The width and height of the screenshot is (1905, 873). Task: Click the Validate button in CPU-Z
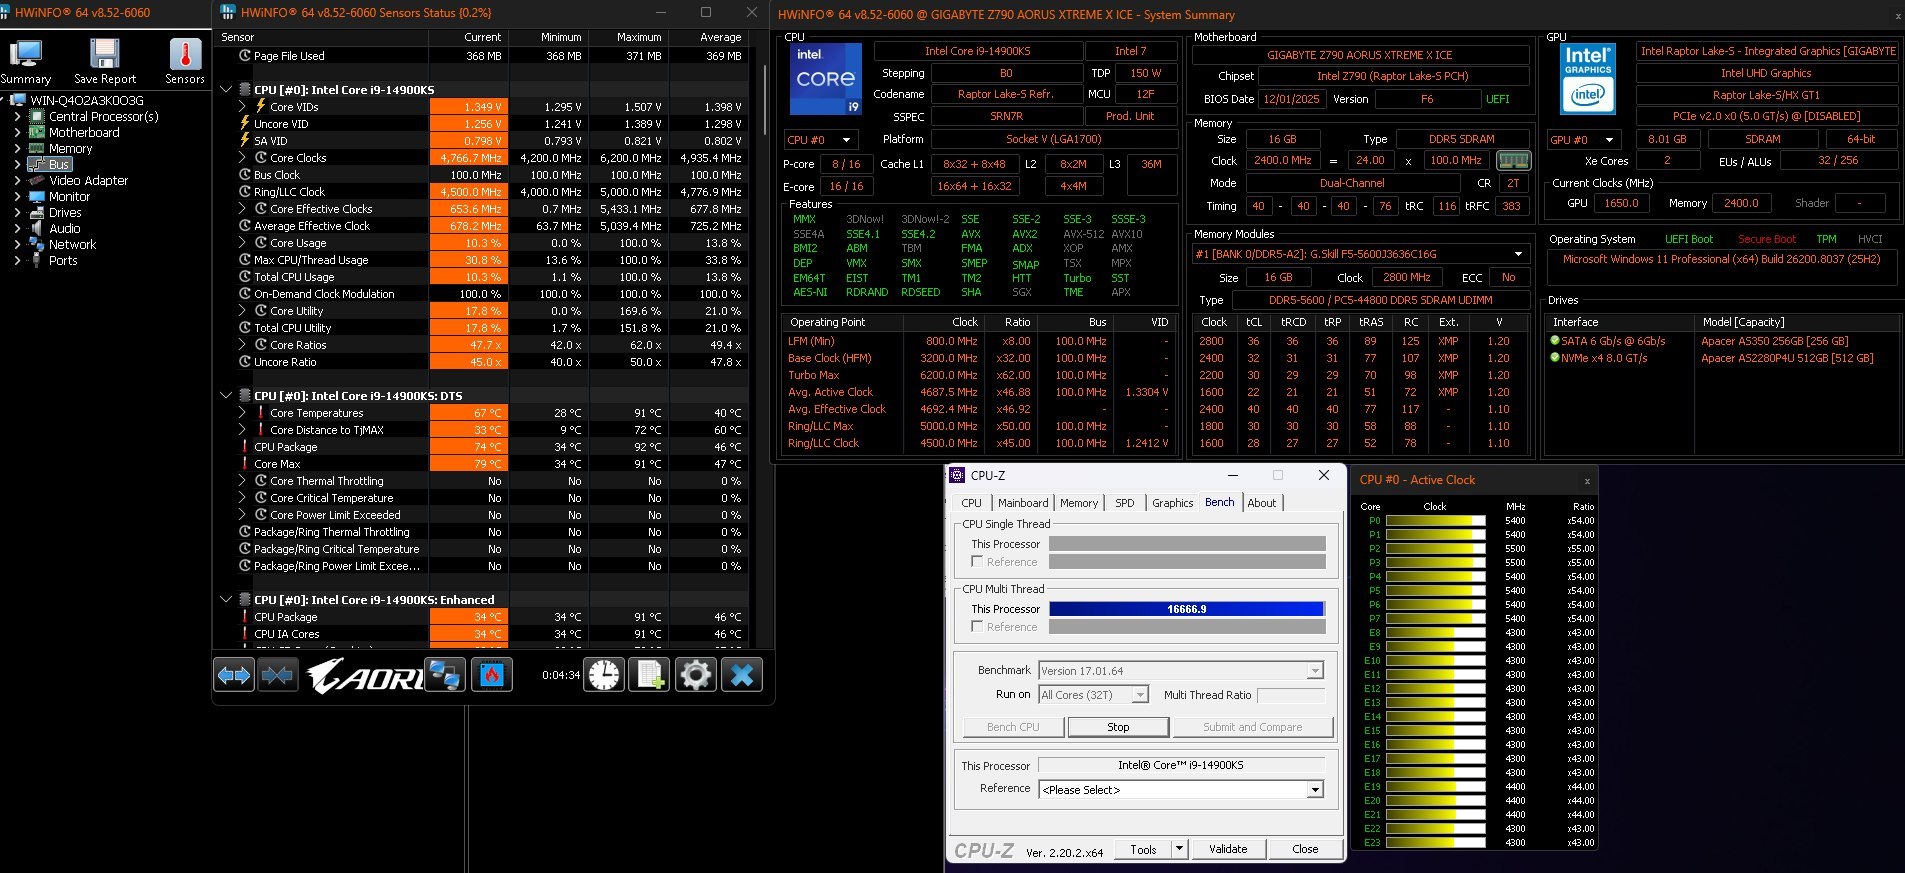[1228, 849]
